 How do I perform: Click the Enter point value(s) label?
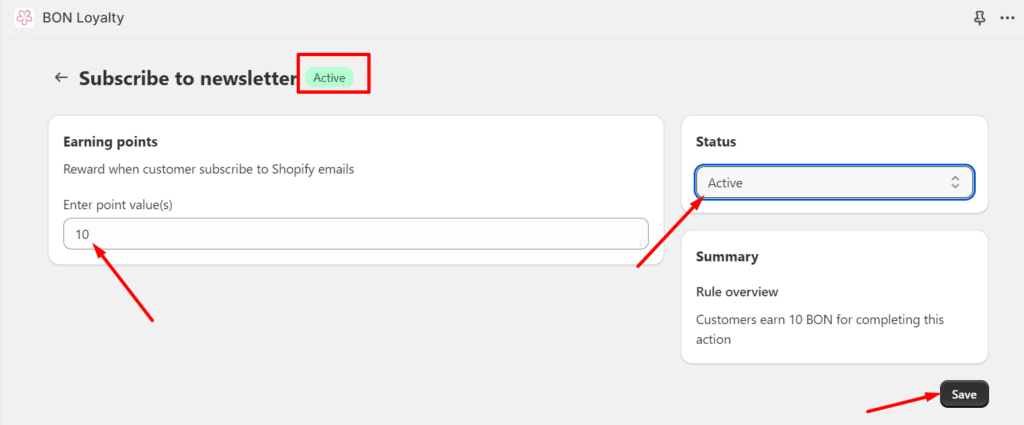point(118,204)
